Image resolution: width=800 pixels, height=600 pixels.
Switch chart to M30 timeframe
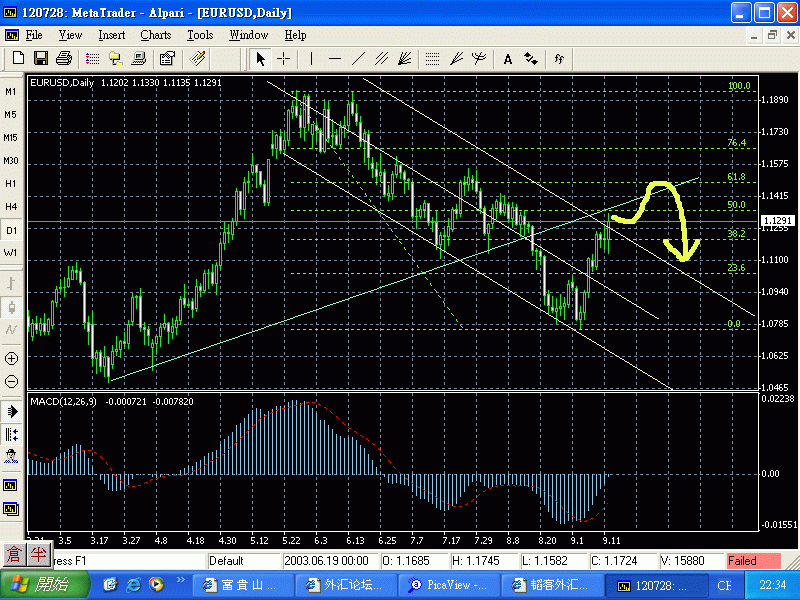point(11,161)
